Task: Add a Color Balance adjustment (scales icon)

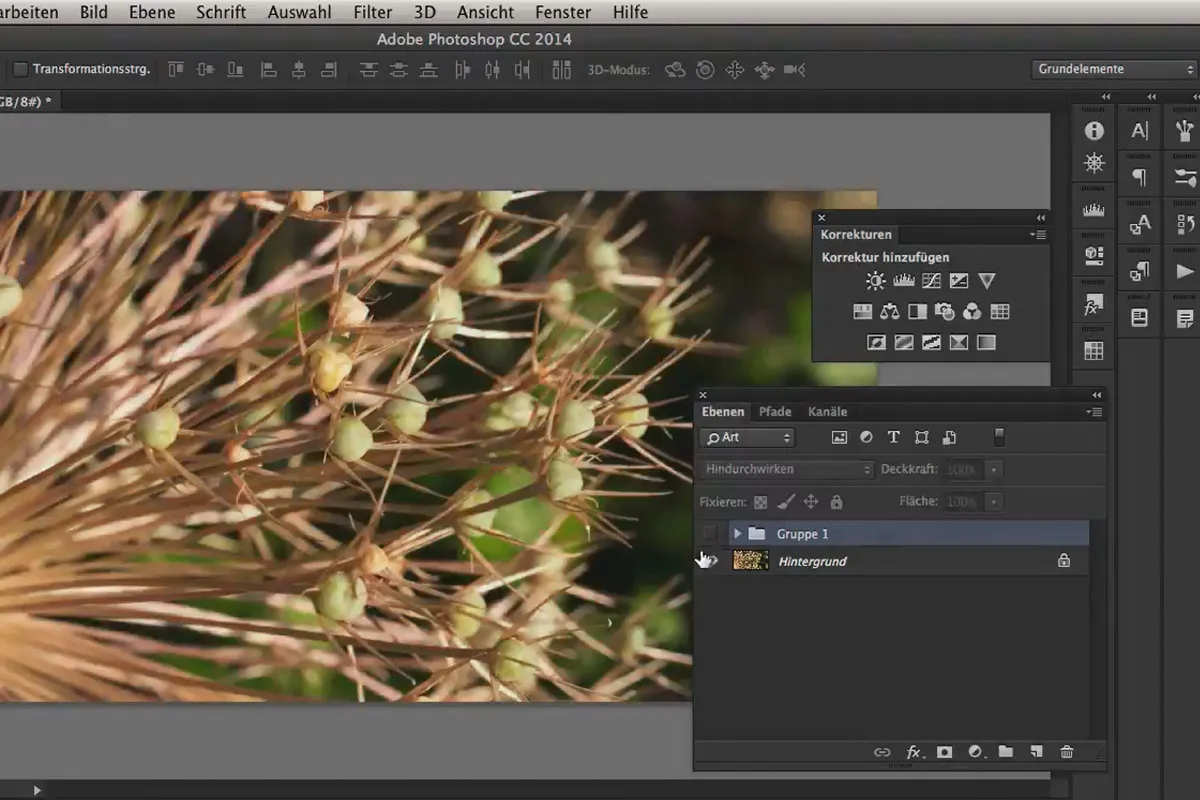Action: pos(890,312)
